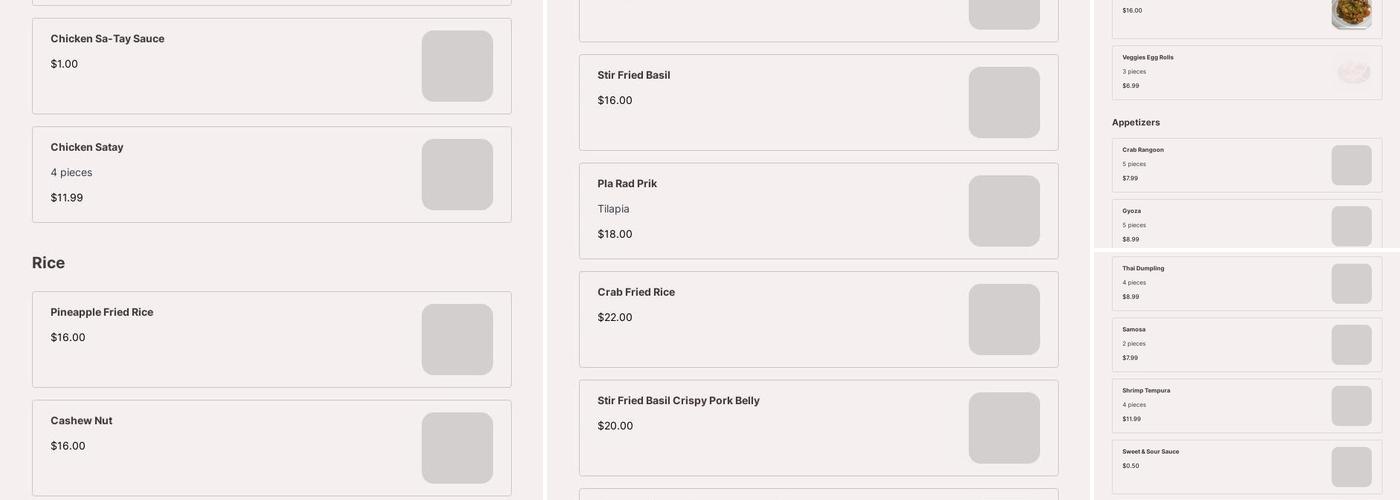The width and height of the screenshot is (1400, 500).
Task: Click the Crab Fried Rice image placeholder
Action: tap(1004, 320)
